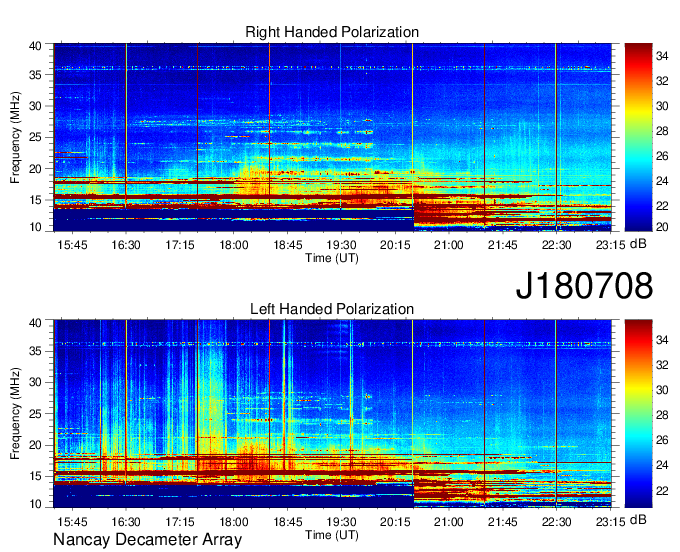Click 18:45 tick on Right Handed time axis
This screenshot has height=552, width=680.
pos(288,245)
